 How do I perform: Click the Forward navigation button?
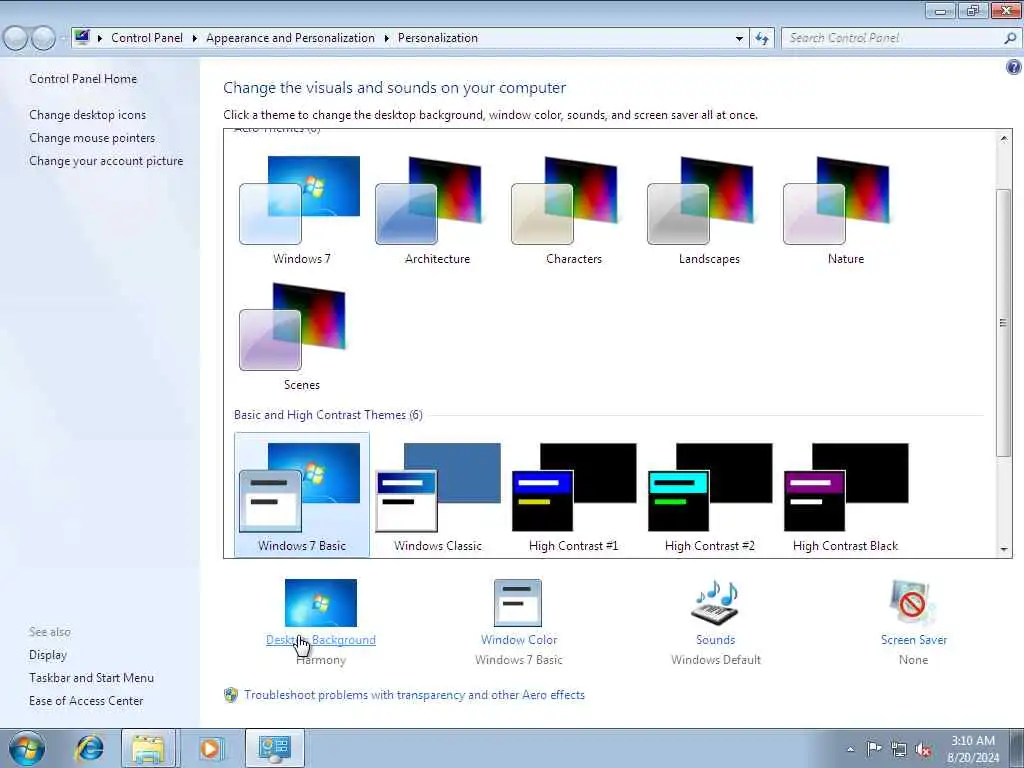coord(44,38)
